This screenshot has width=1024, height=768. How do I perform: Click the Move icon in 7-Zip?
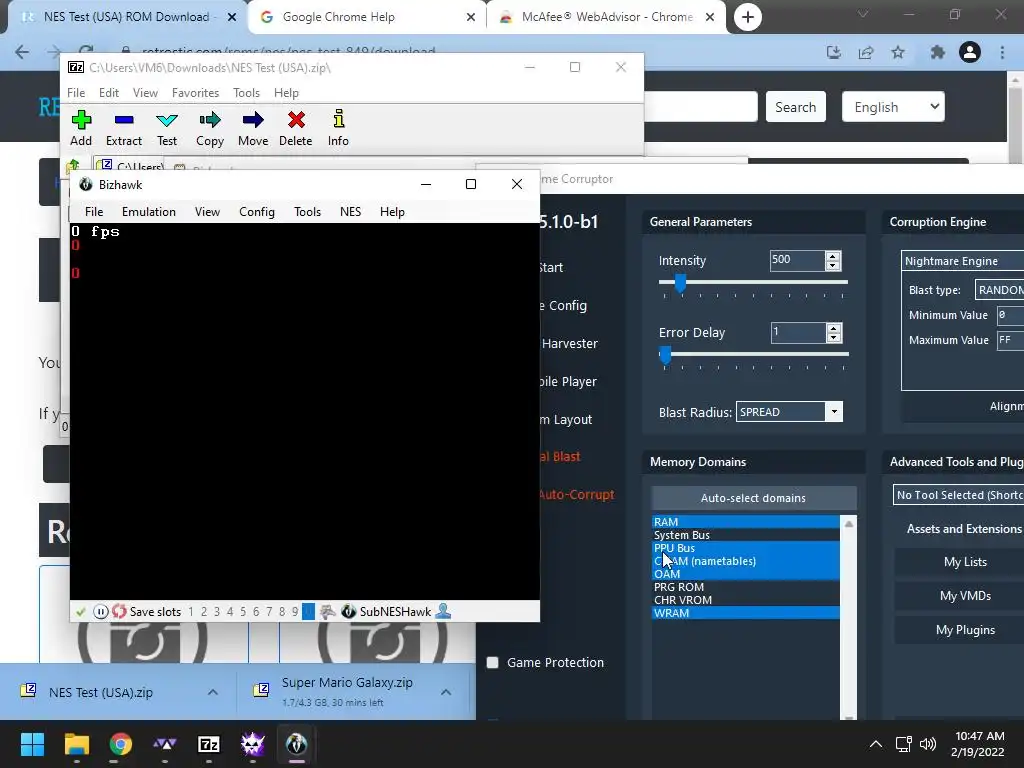coord(253,120)
